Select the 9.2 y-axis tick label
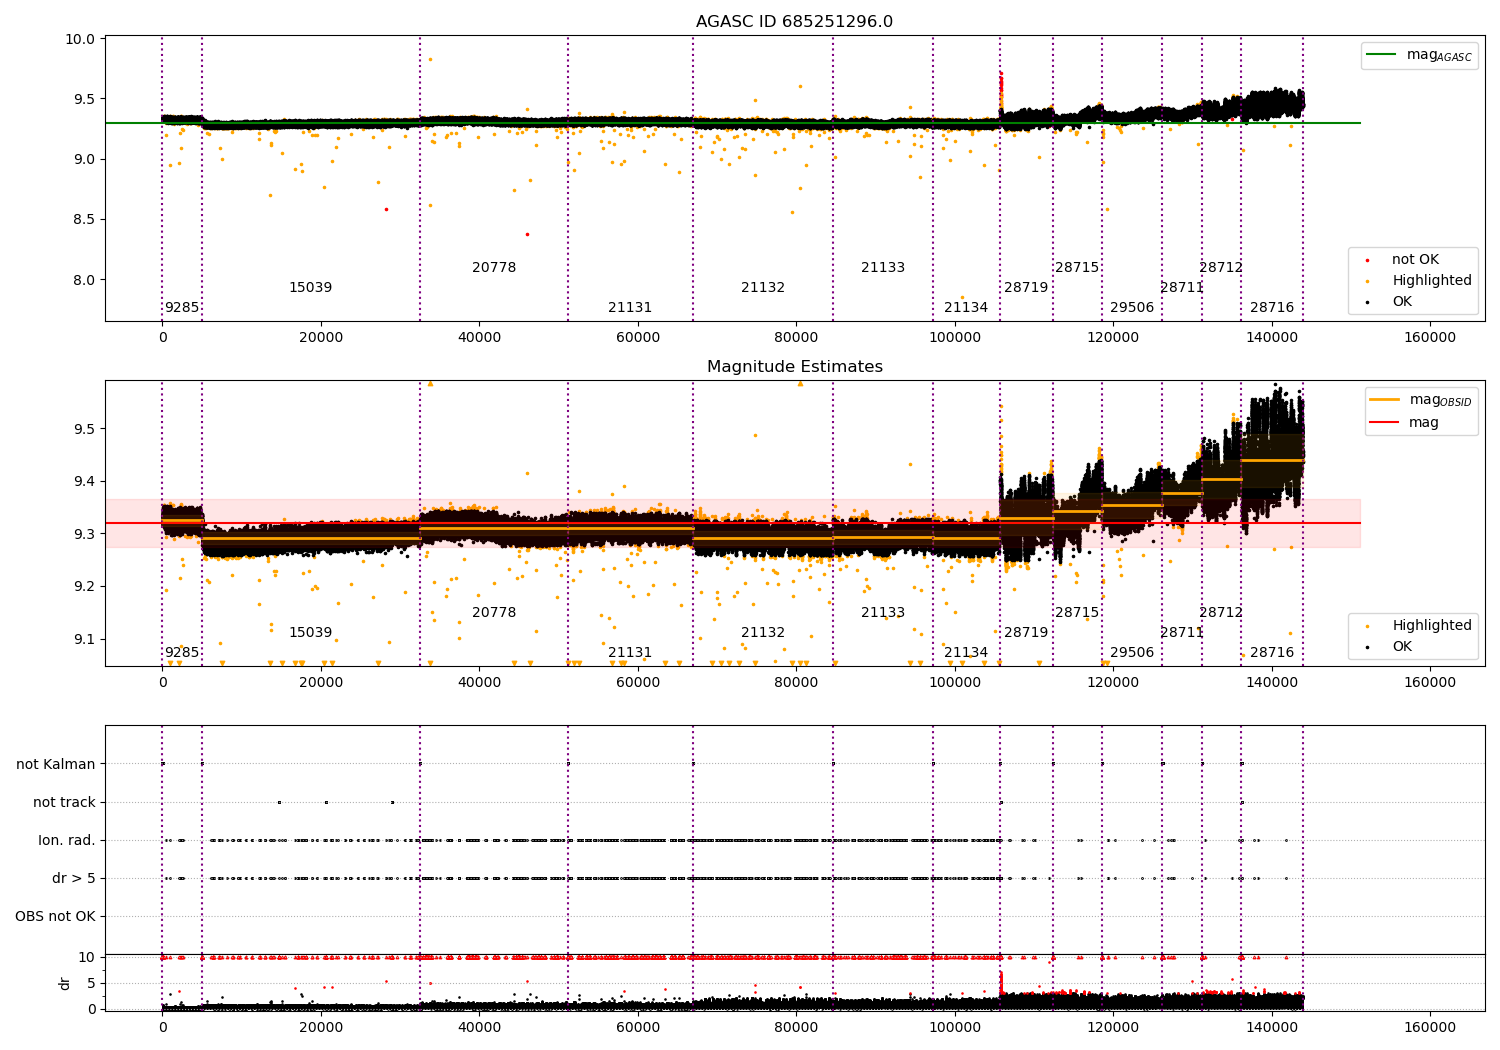Viewport: 1500px width, 1050px height. pos(84,587)
